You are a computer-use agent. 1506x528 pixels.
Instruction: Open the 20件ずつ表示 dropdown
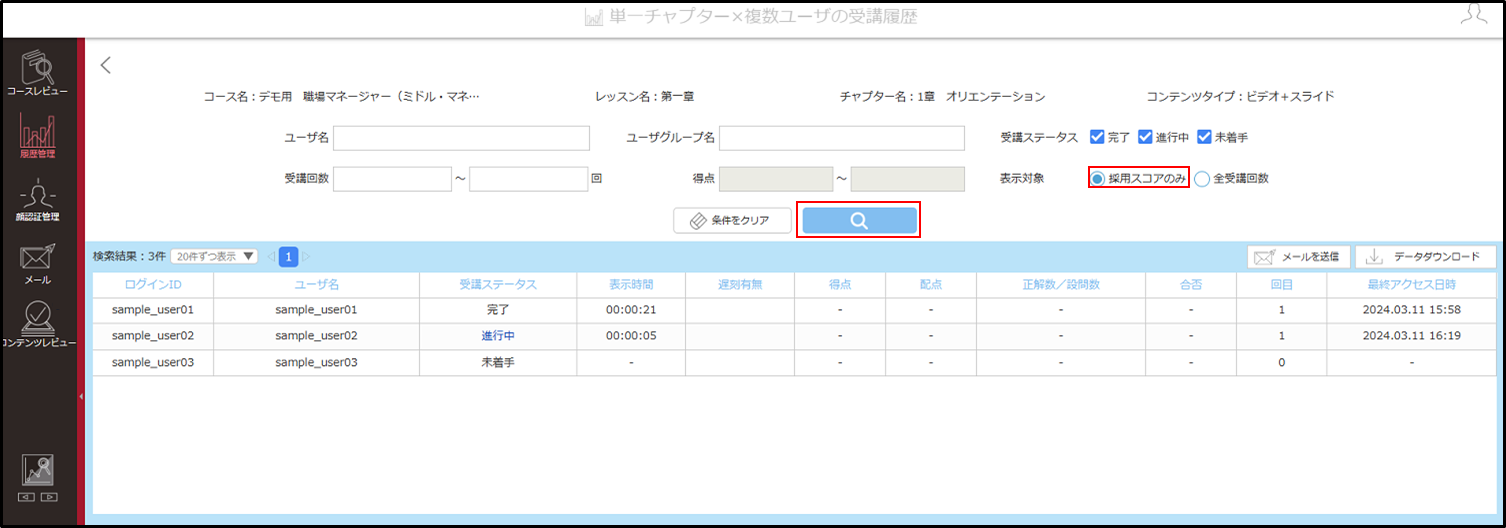(x=214, y=257)
